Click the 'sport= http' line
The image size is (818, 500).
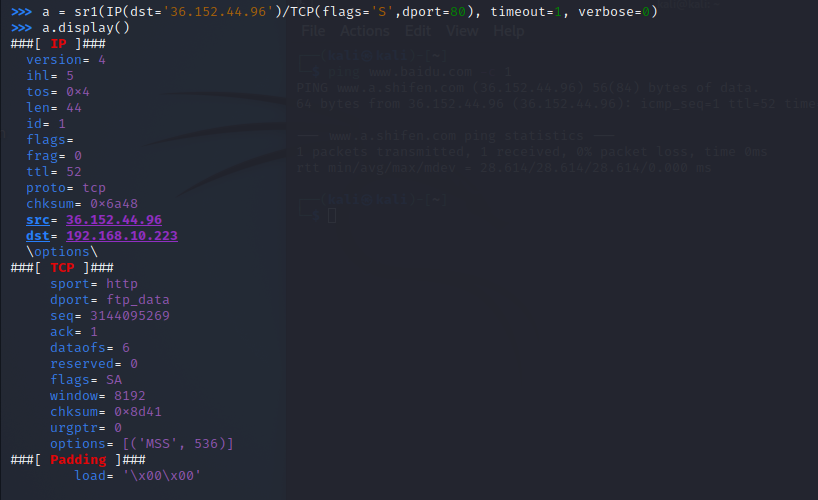(94, 284)
